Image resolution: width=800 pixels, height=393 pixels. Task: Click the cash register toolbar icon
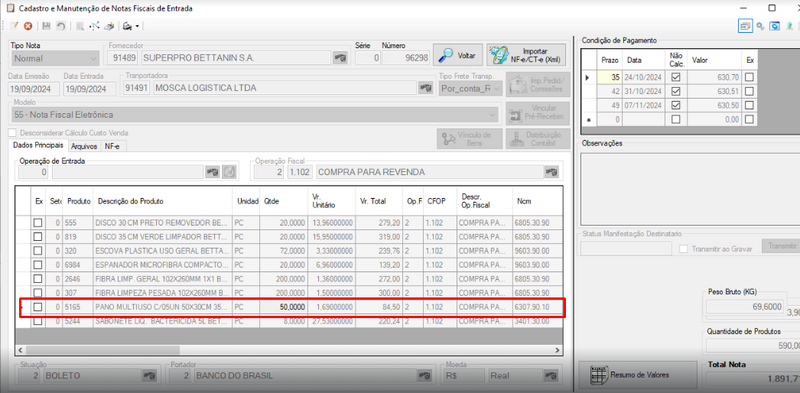(109, 26)
